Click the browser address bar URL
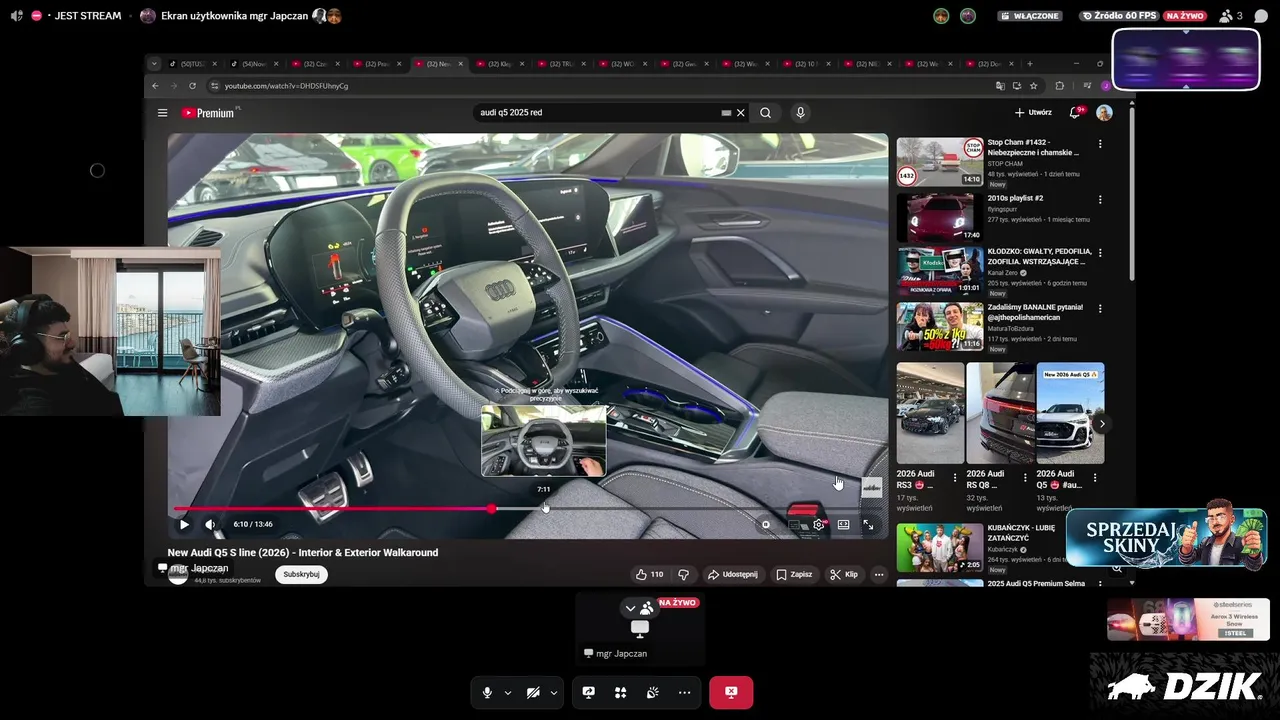Viewport: 1280px width, 720px height. 287,86
